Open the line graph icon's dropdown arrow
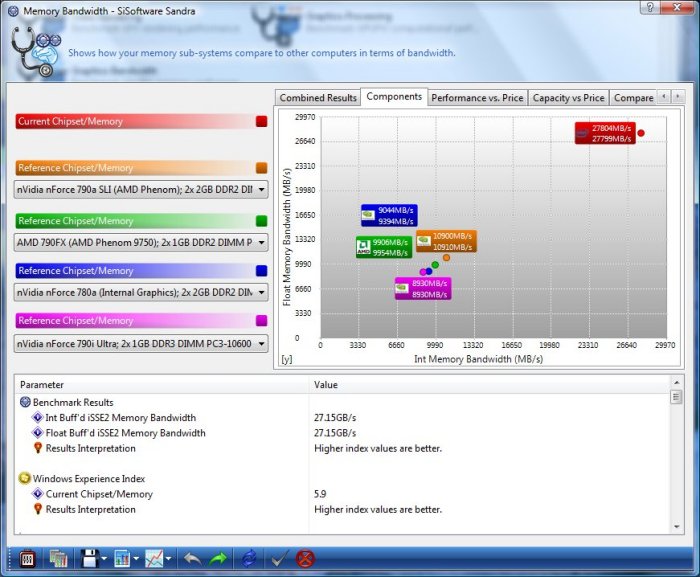Screen dimensions: 700x577 [x=168, y=559]
